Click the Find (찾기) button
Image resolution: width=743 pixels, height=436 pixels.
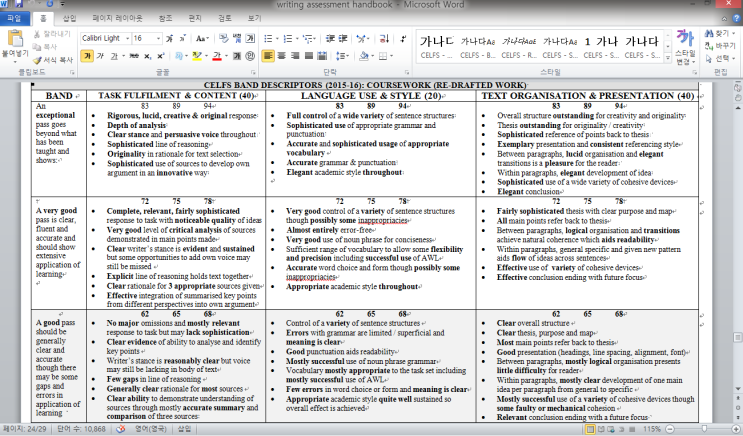[720, 34]
